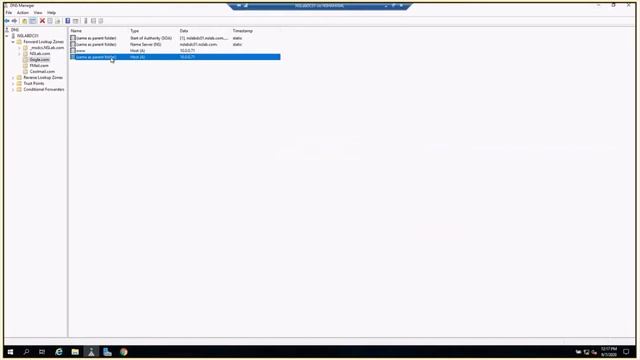The image size is (640, 360).
Task: Sort records by Data column header
Action: point(184,31)
